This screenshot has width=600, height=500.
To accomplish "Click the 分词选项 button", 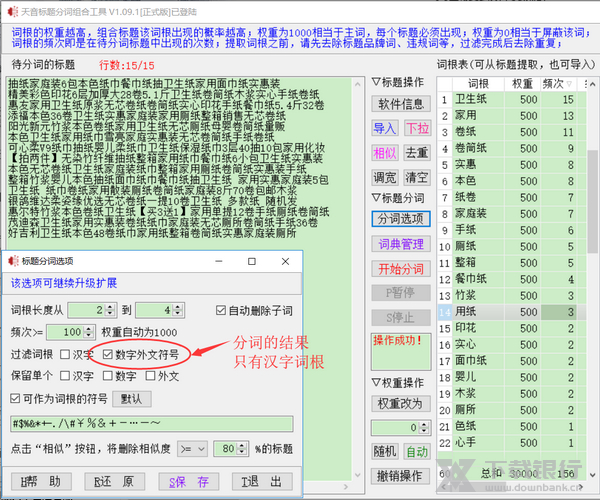I will coord(401,219).
